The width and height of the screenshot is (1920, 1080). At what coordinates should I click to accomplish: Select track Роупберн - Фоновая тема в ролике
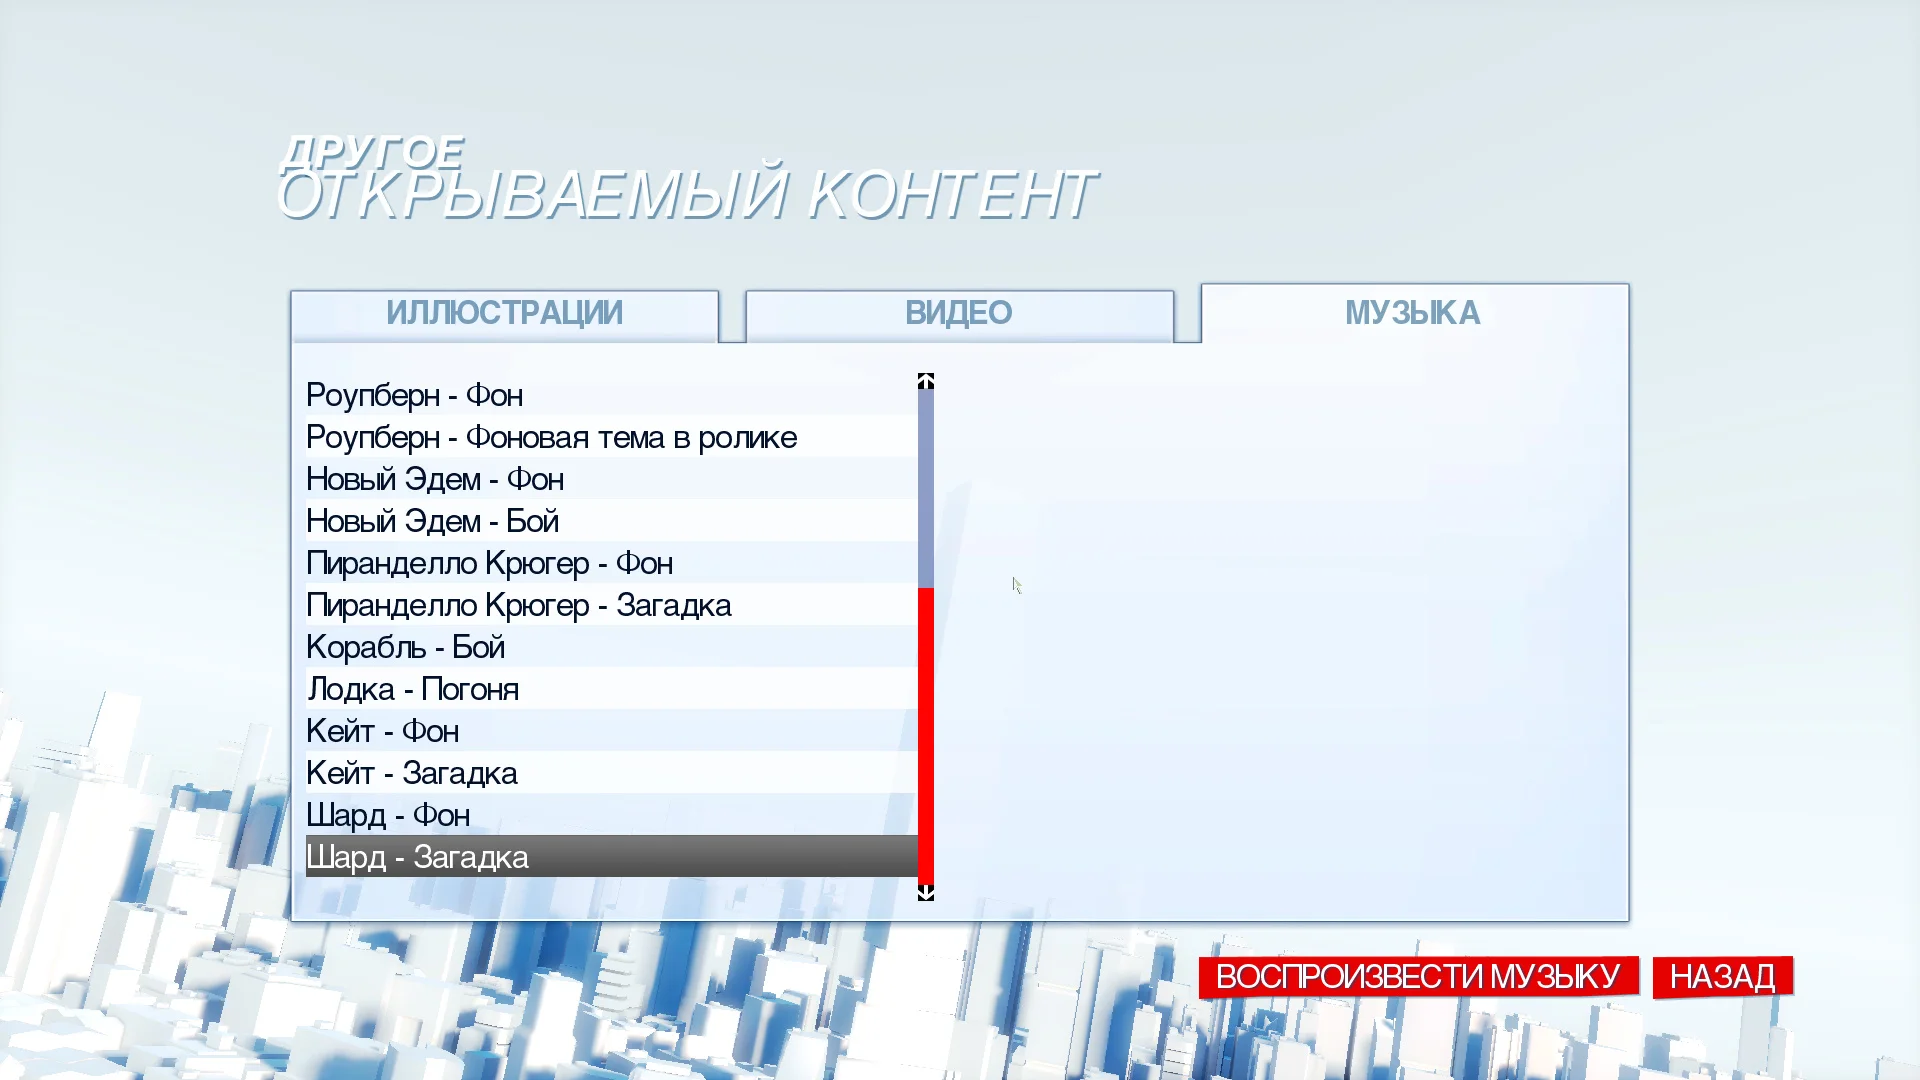(611, 437)
